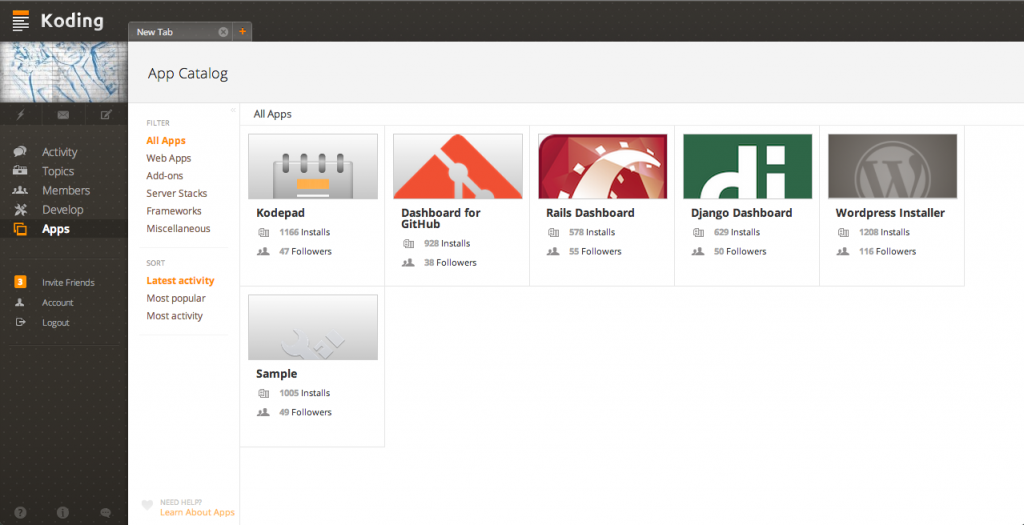Filter by Frameworks
1024x525 pixels.
click(x=174, y=211)
